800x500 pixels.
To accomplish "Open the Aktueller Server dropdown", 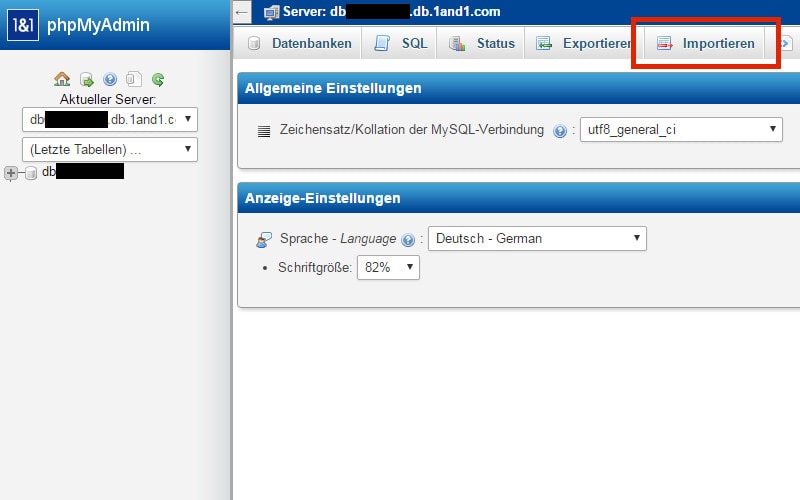I will click(x=110, y=119).
